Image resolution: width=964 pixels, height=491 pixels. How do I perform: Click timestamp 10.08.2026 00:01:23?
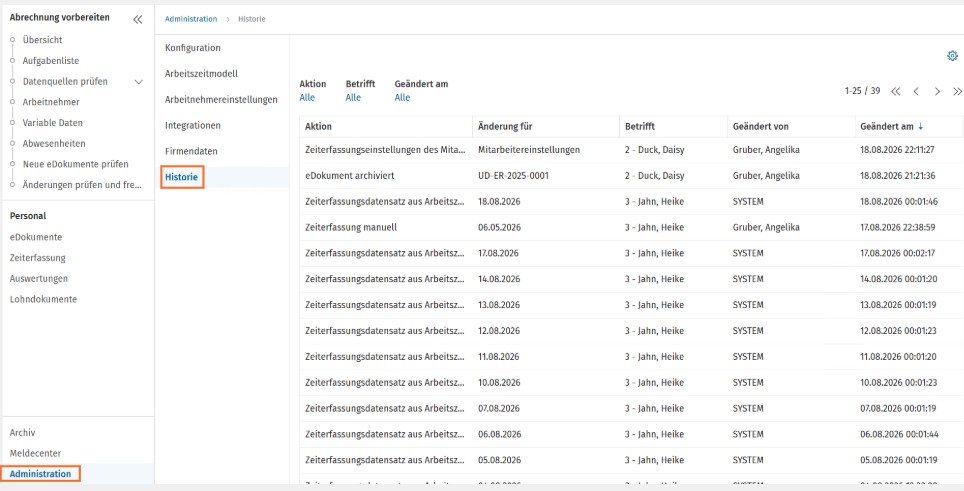898,382
